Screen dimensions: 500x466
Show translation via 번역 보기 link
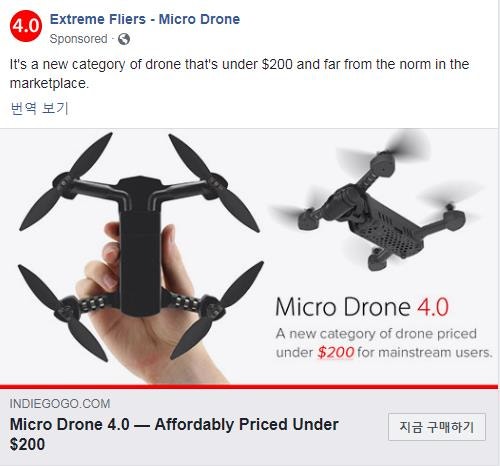39,108
